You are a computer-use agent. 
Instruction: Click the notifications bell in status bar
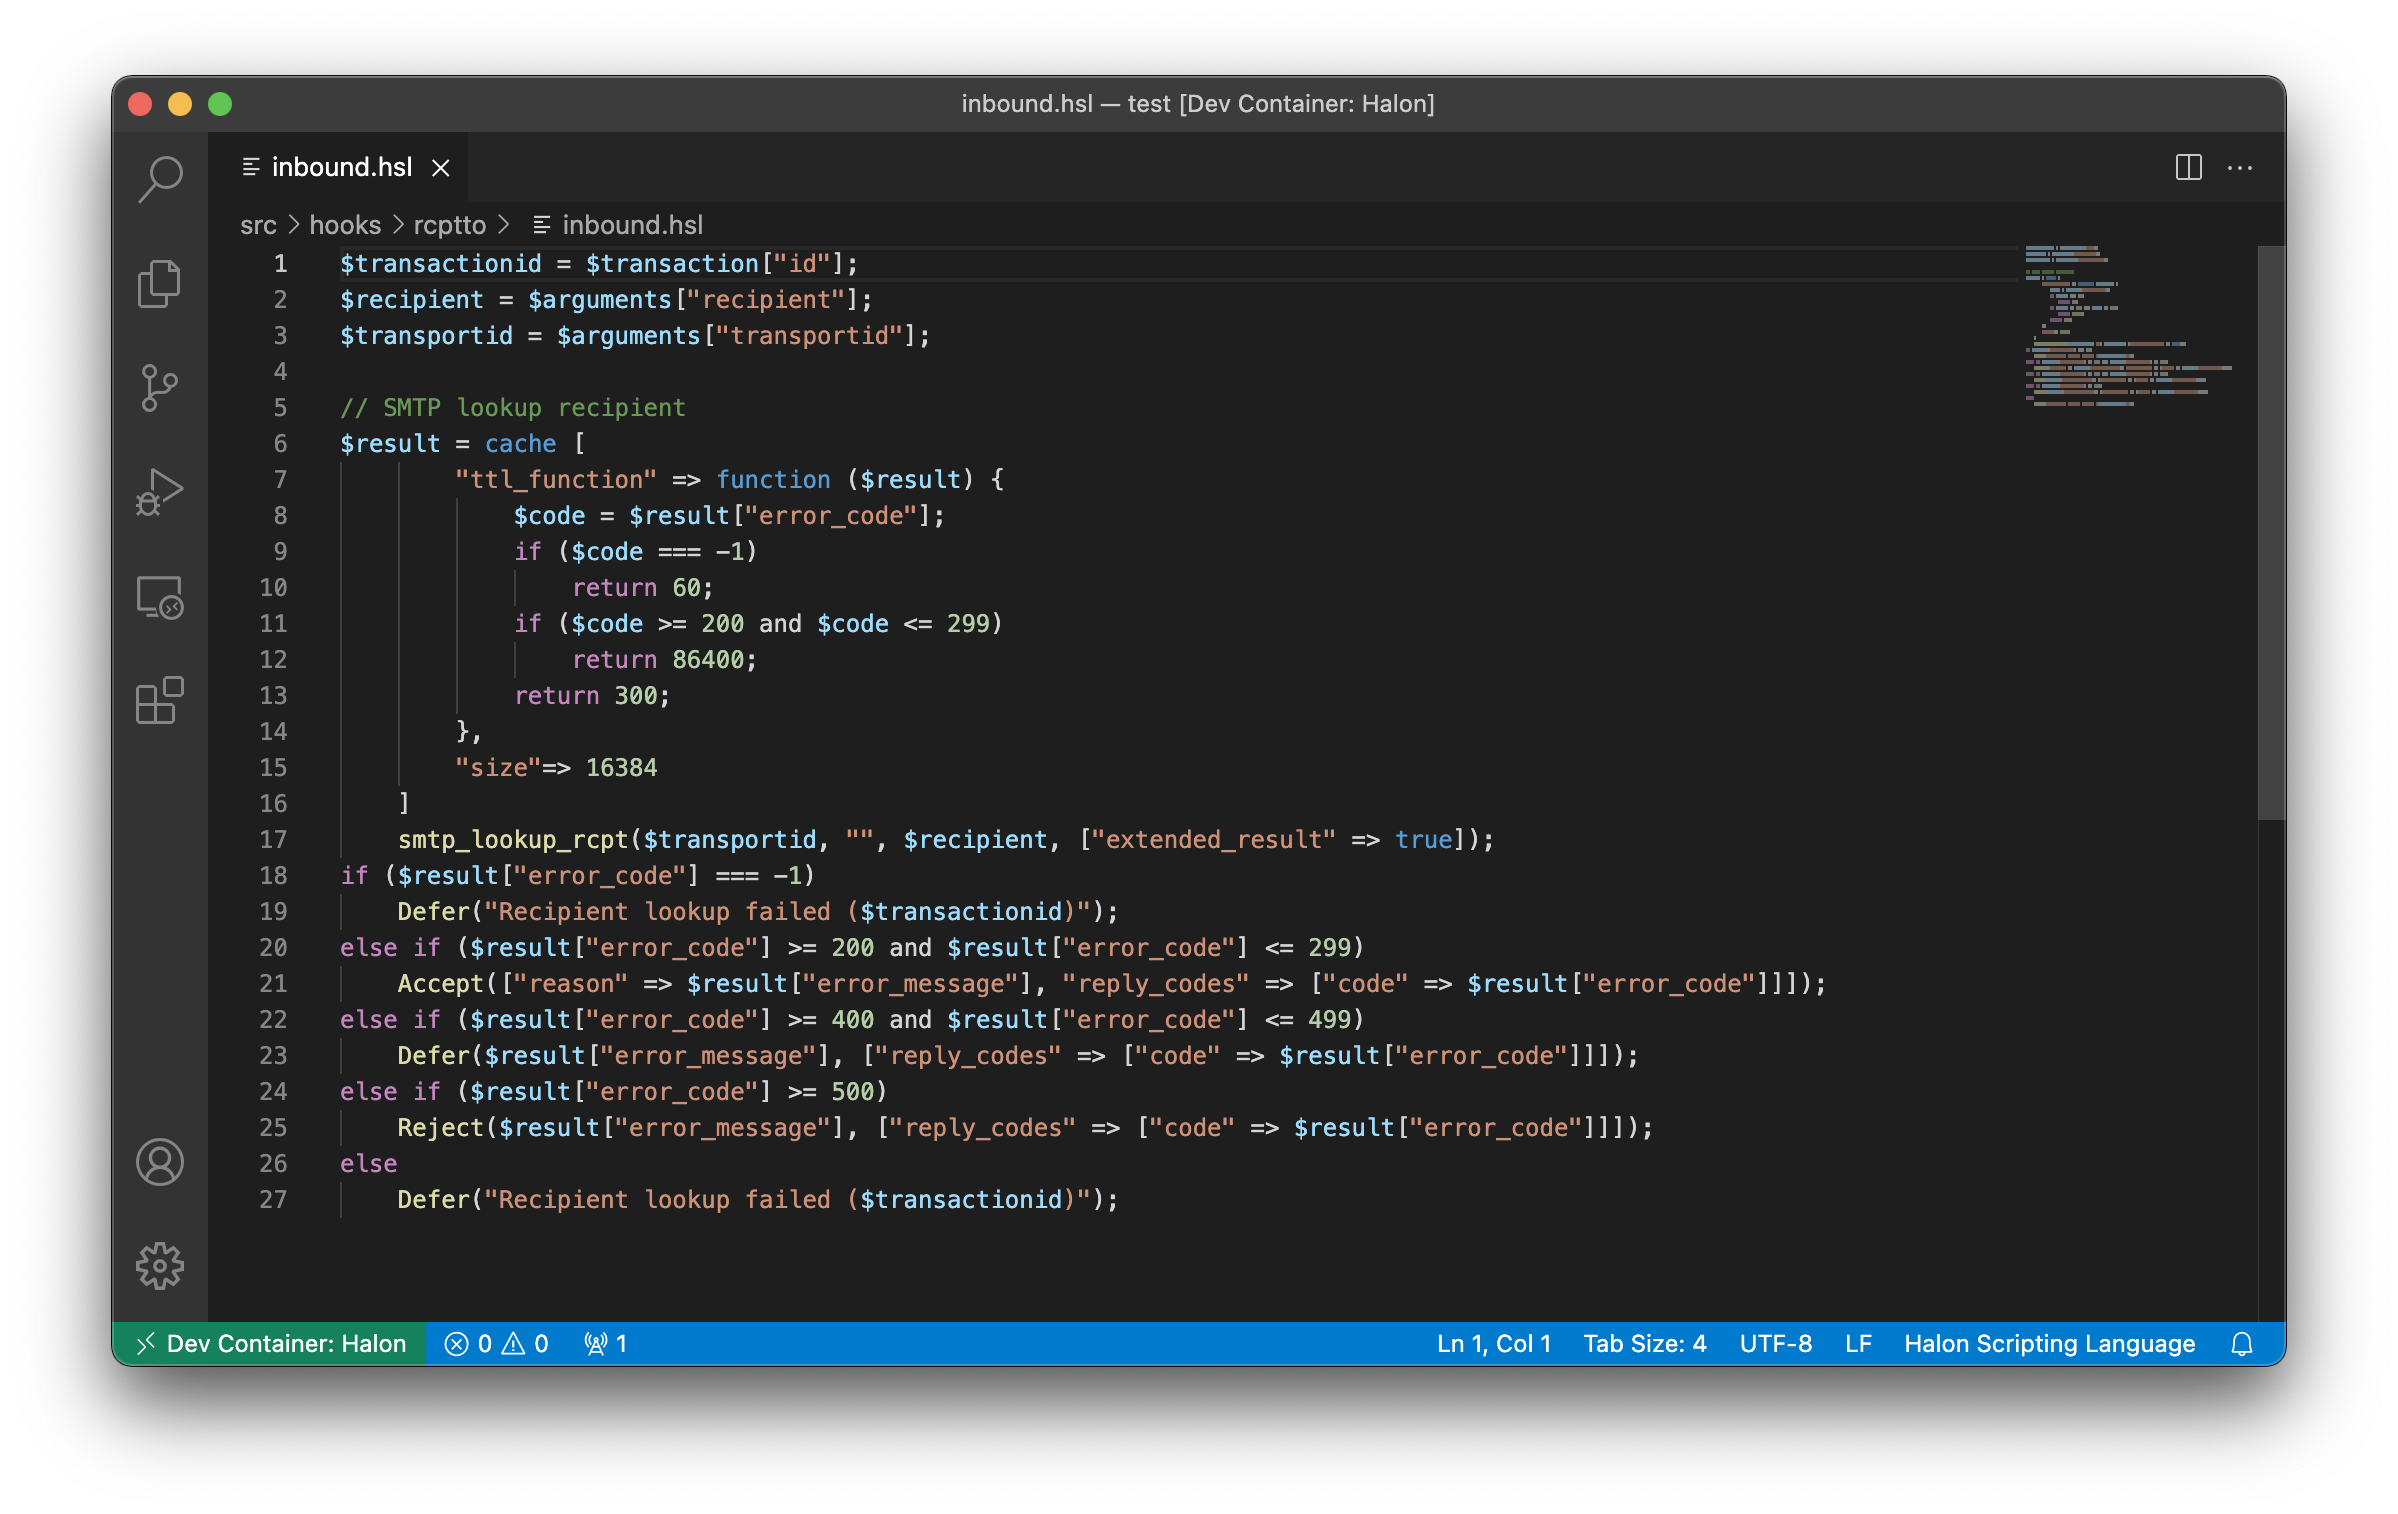[x=2242, y=1344]
